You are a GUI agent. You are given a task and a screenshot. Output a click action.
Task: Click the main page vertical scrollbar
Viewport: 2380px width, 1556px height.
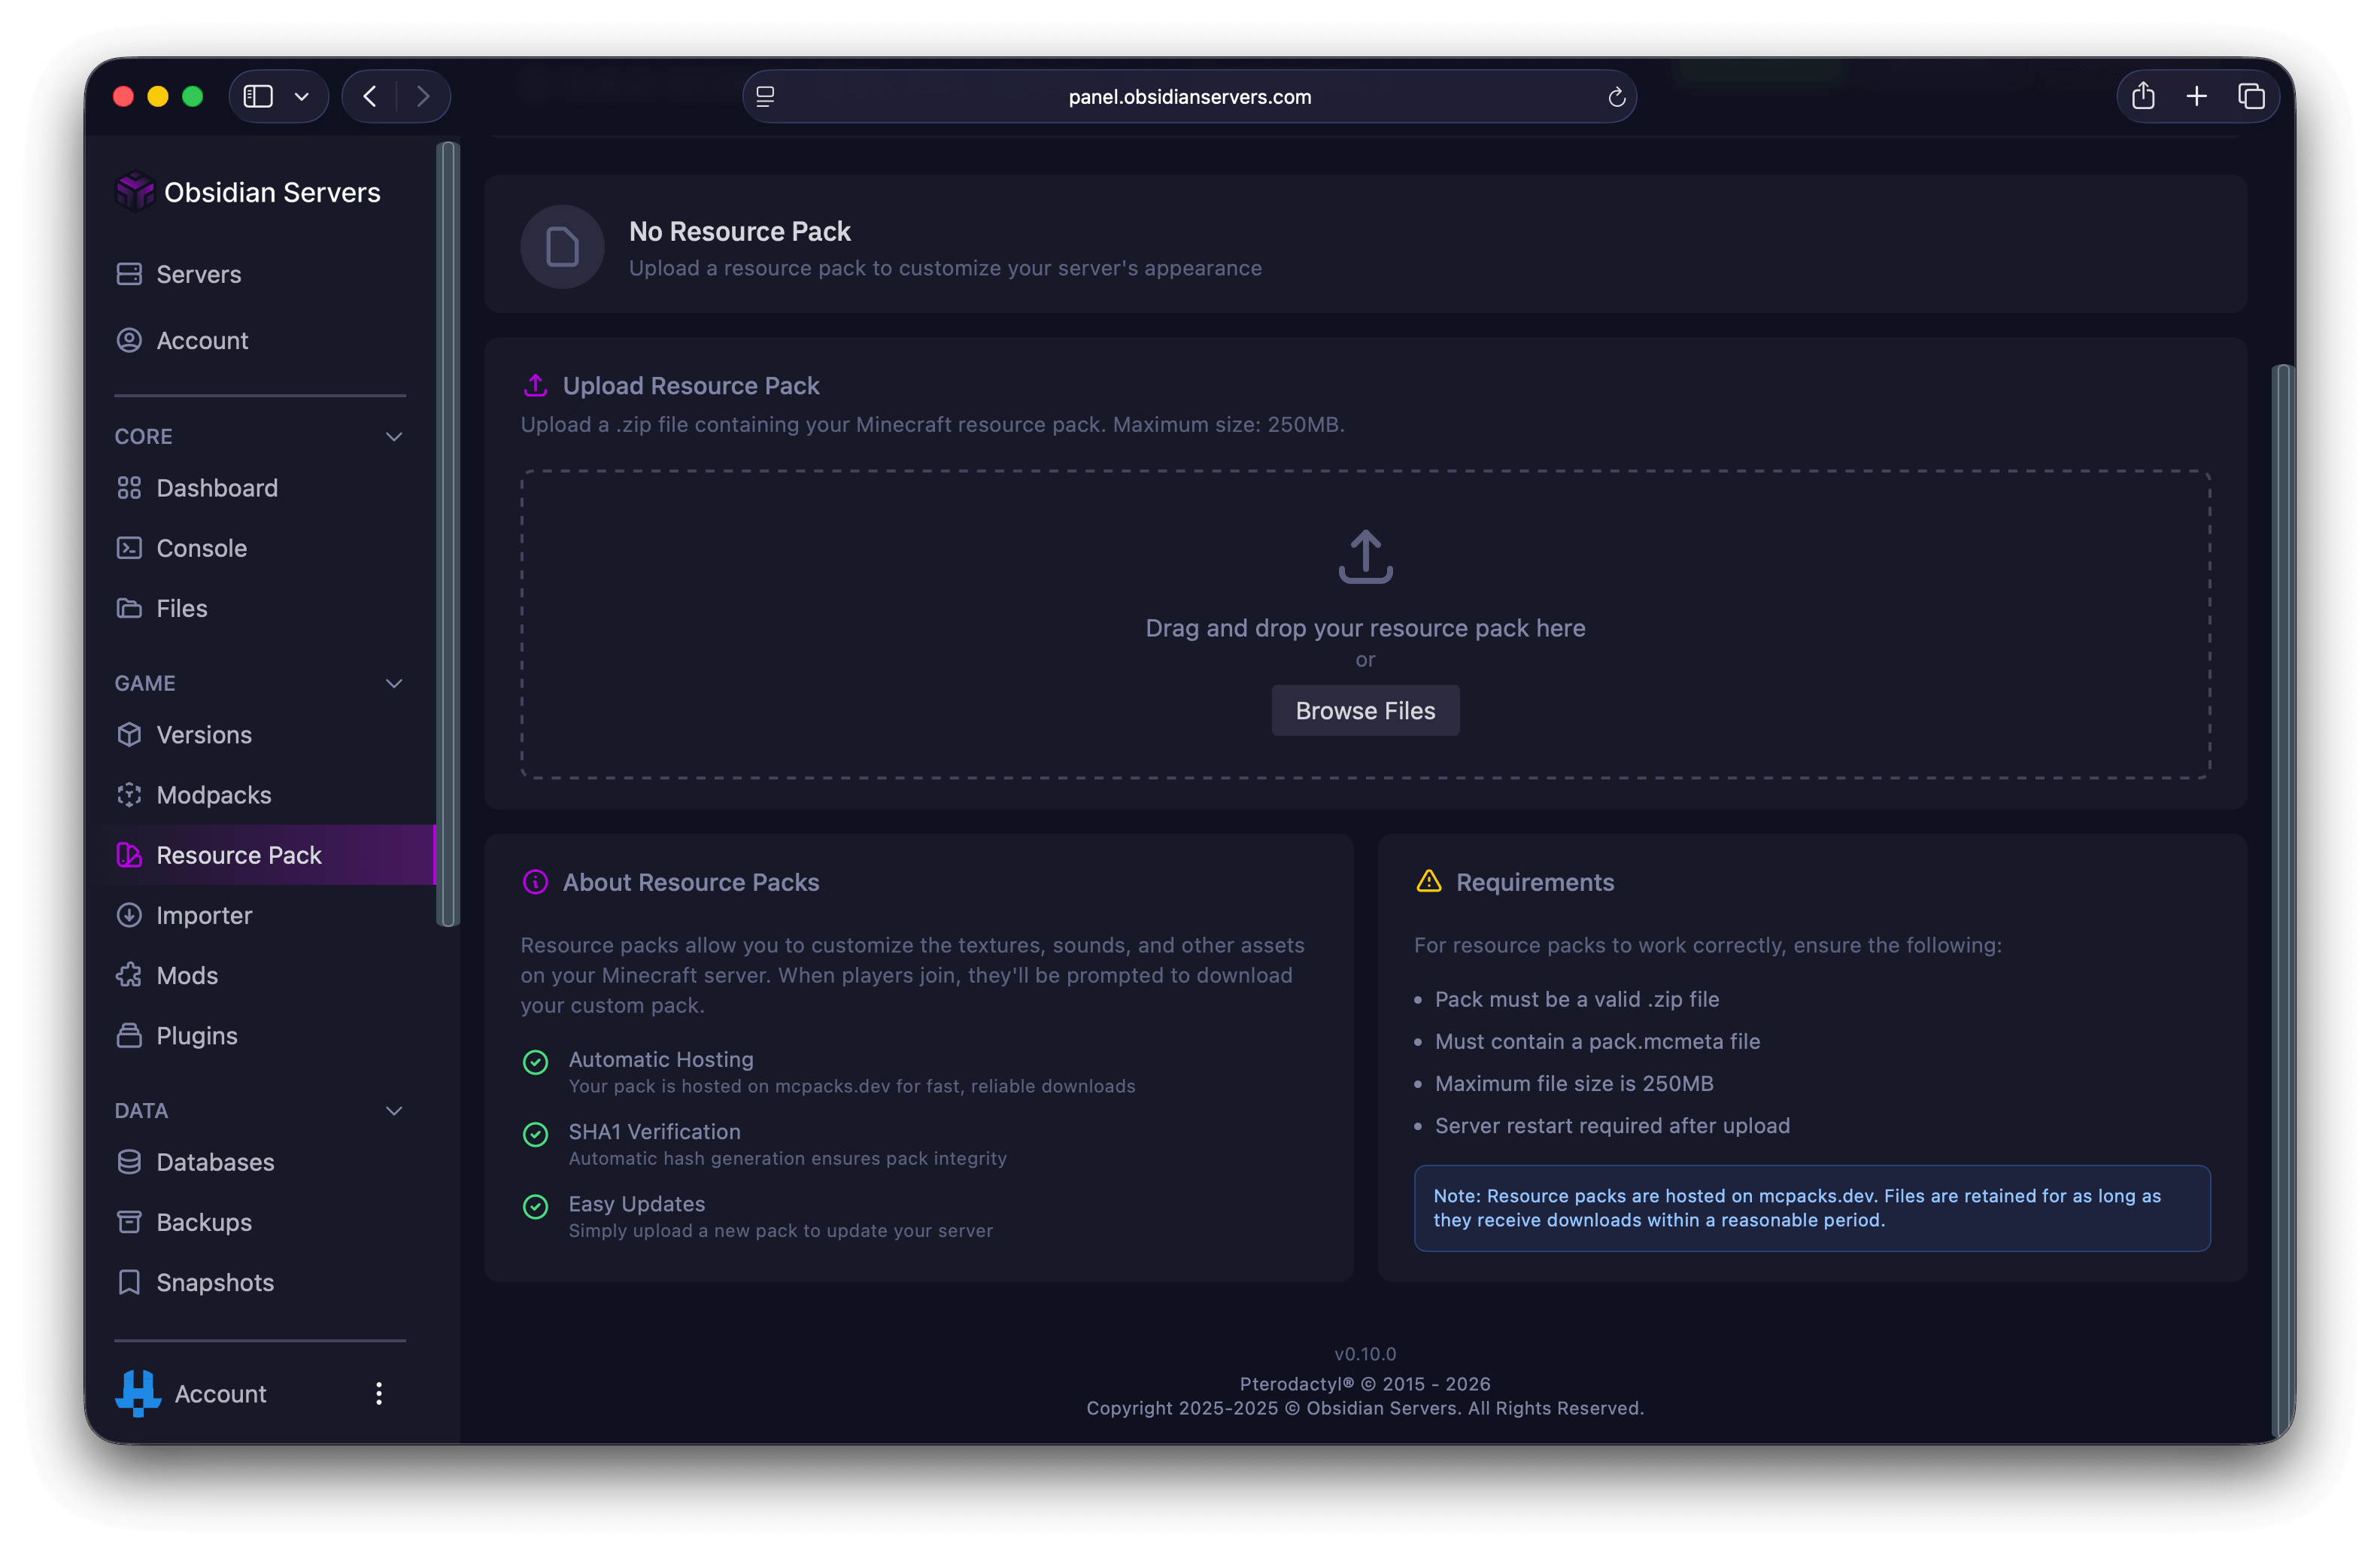(x=2282, y=900)
